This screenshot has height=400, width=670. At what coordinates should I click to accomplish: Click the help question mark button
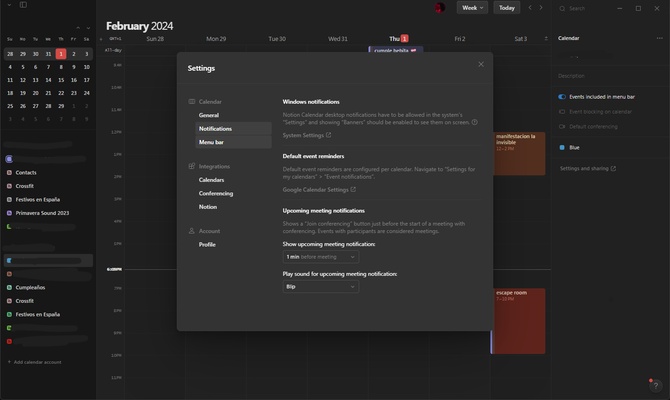[655, 386]
